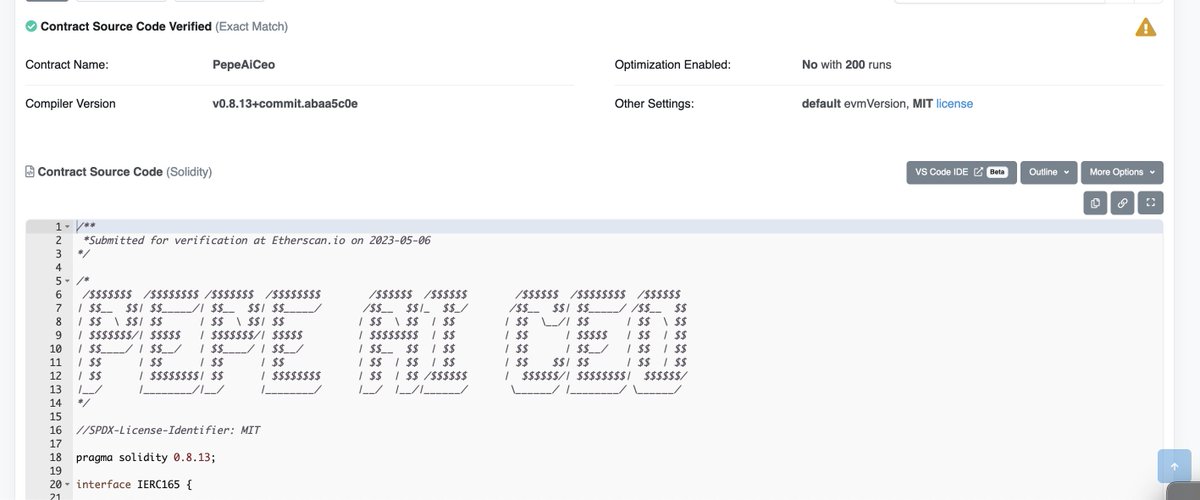Image resolution: width=1200 pixels, height=500 pixels.
Task: Click the 'interface IERC165 {' code line
Action: [x=133, y=484]
